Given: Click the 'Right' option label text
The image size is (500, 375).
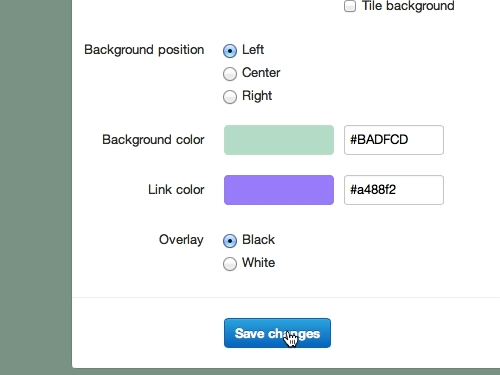Looking at the screenshot, I should pos(257,96).
